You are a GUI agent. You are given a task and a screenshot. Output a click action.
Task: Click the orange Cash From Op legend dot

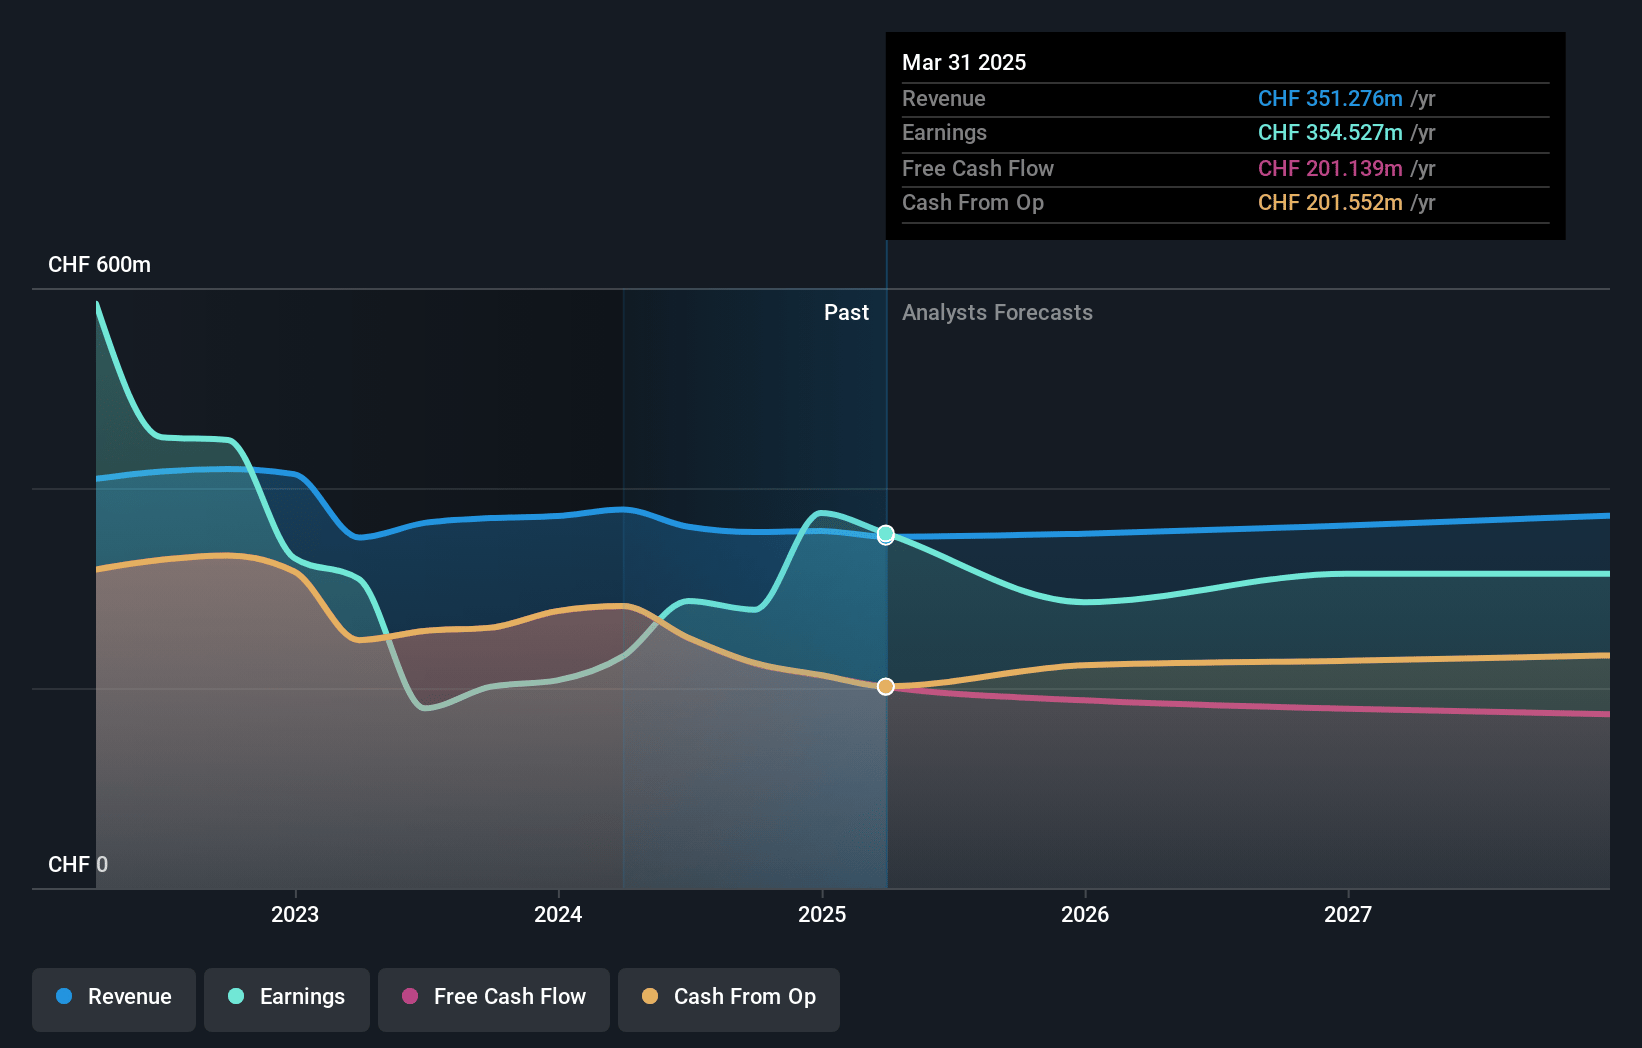[x=650, y=996]
